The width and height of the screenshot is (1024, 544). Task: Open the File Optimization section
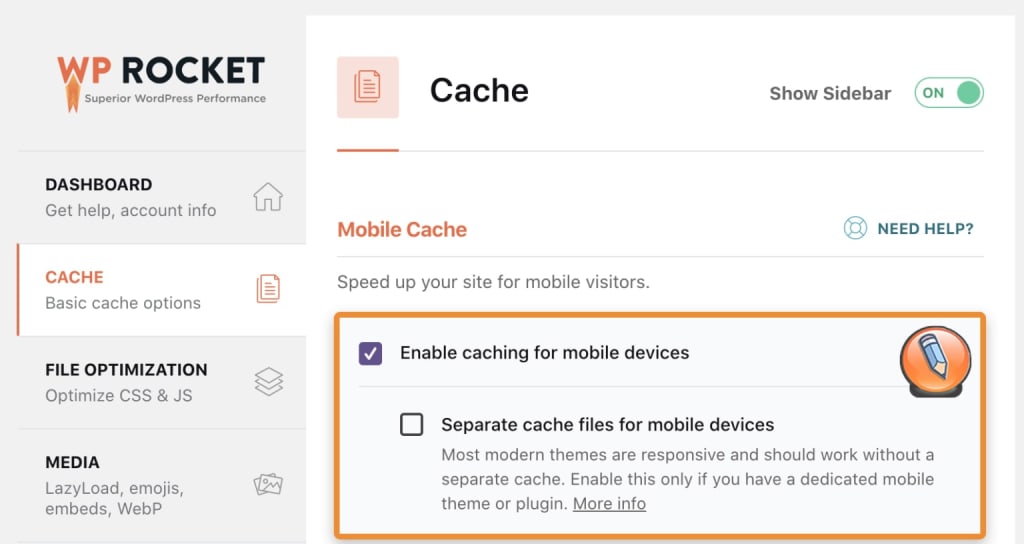pos(126,381)
